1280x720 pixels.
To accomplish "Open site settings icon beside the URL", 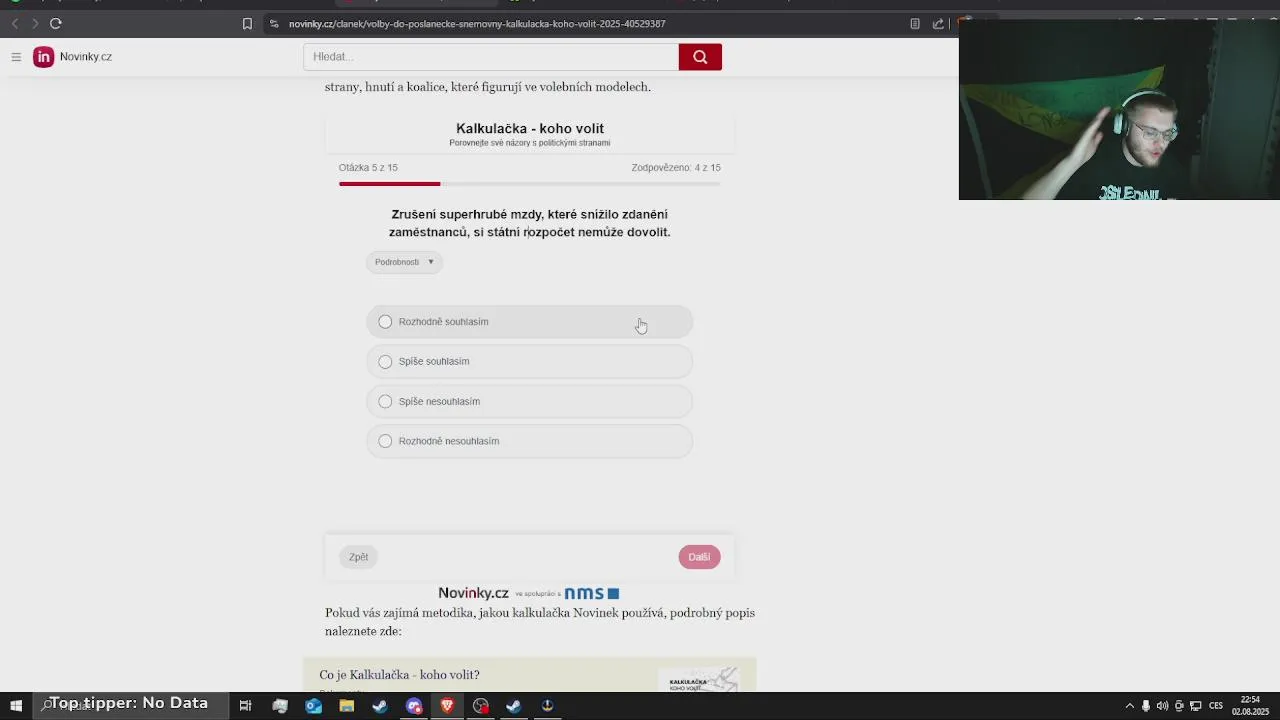I will point(274,24).
